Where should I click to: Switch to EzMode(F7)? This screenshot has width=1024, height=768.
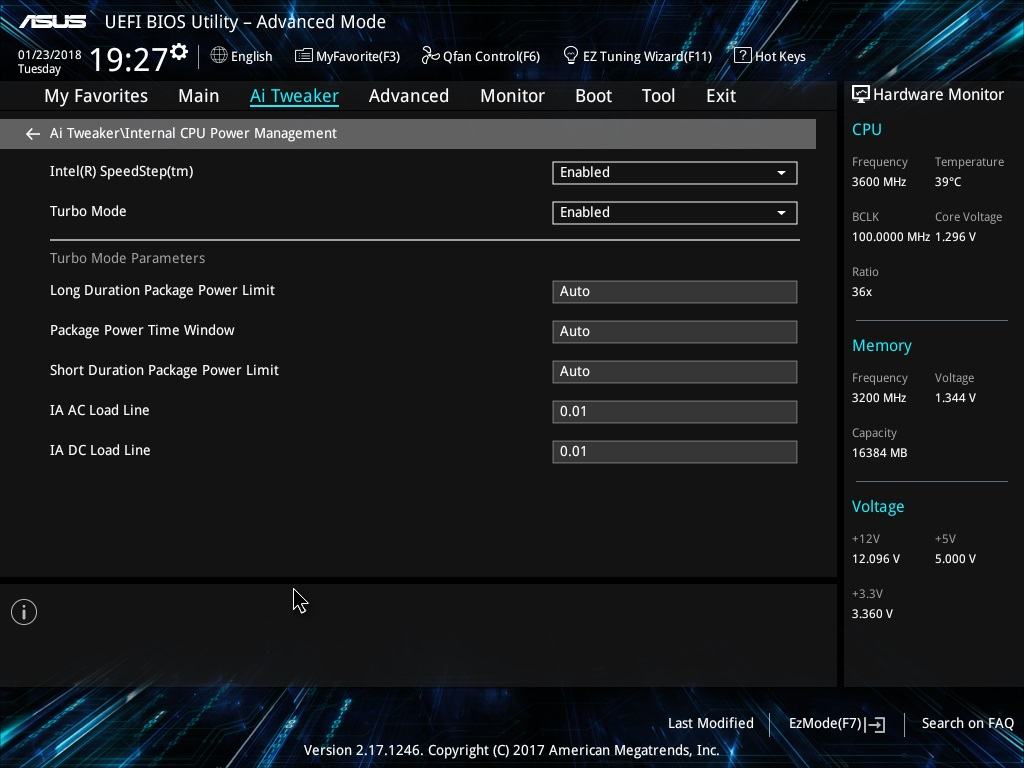click(837, 724)
